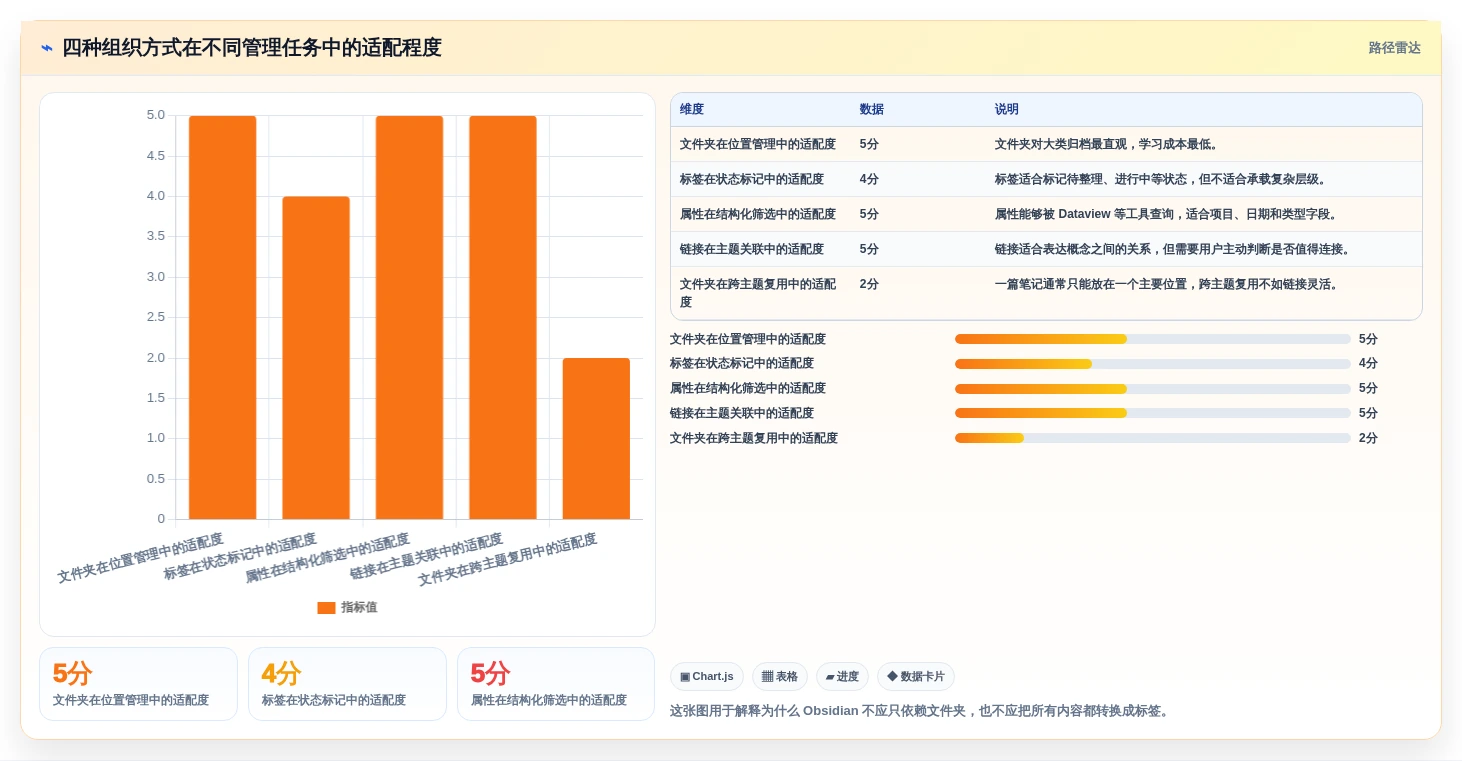Image resolution: width=1462 pixels, height=761 pixels.
Task: Click progress bar for 属性在结构化筛选中的适配度
Action: 1152,389
